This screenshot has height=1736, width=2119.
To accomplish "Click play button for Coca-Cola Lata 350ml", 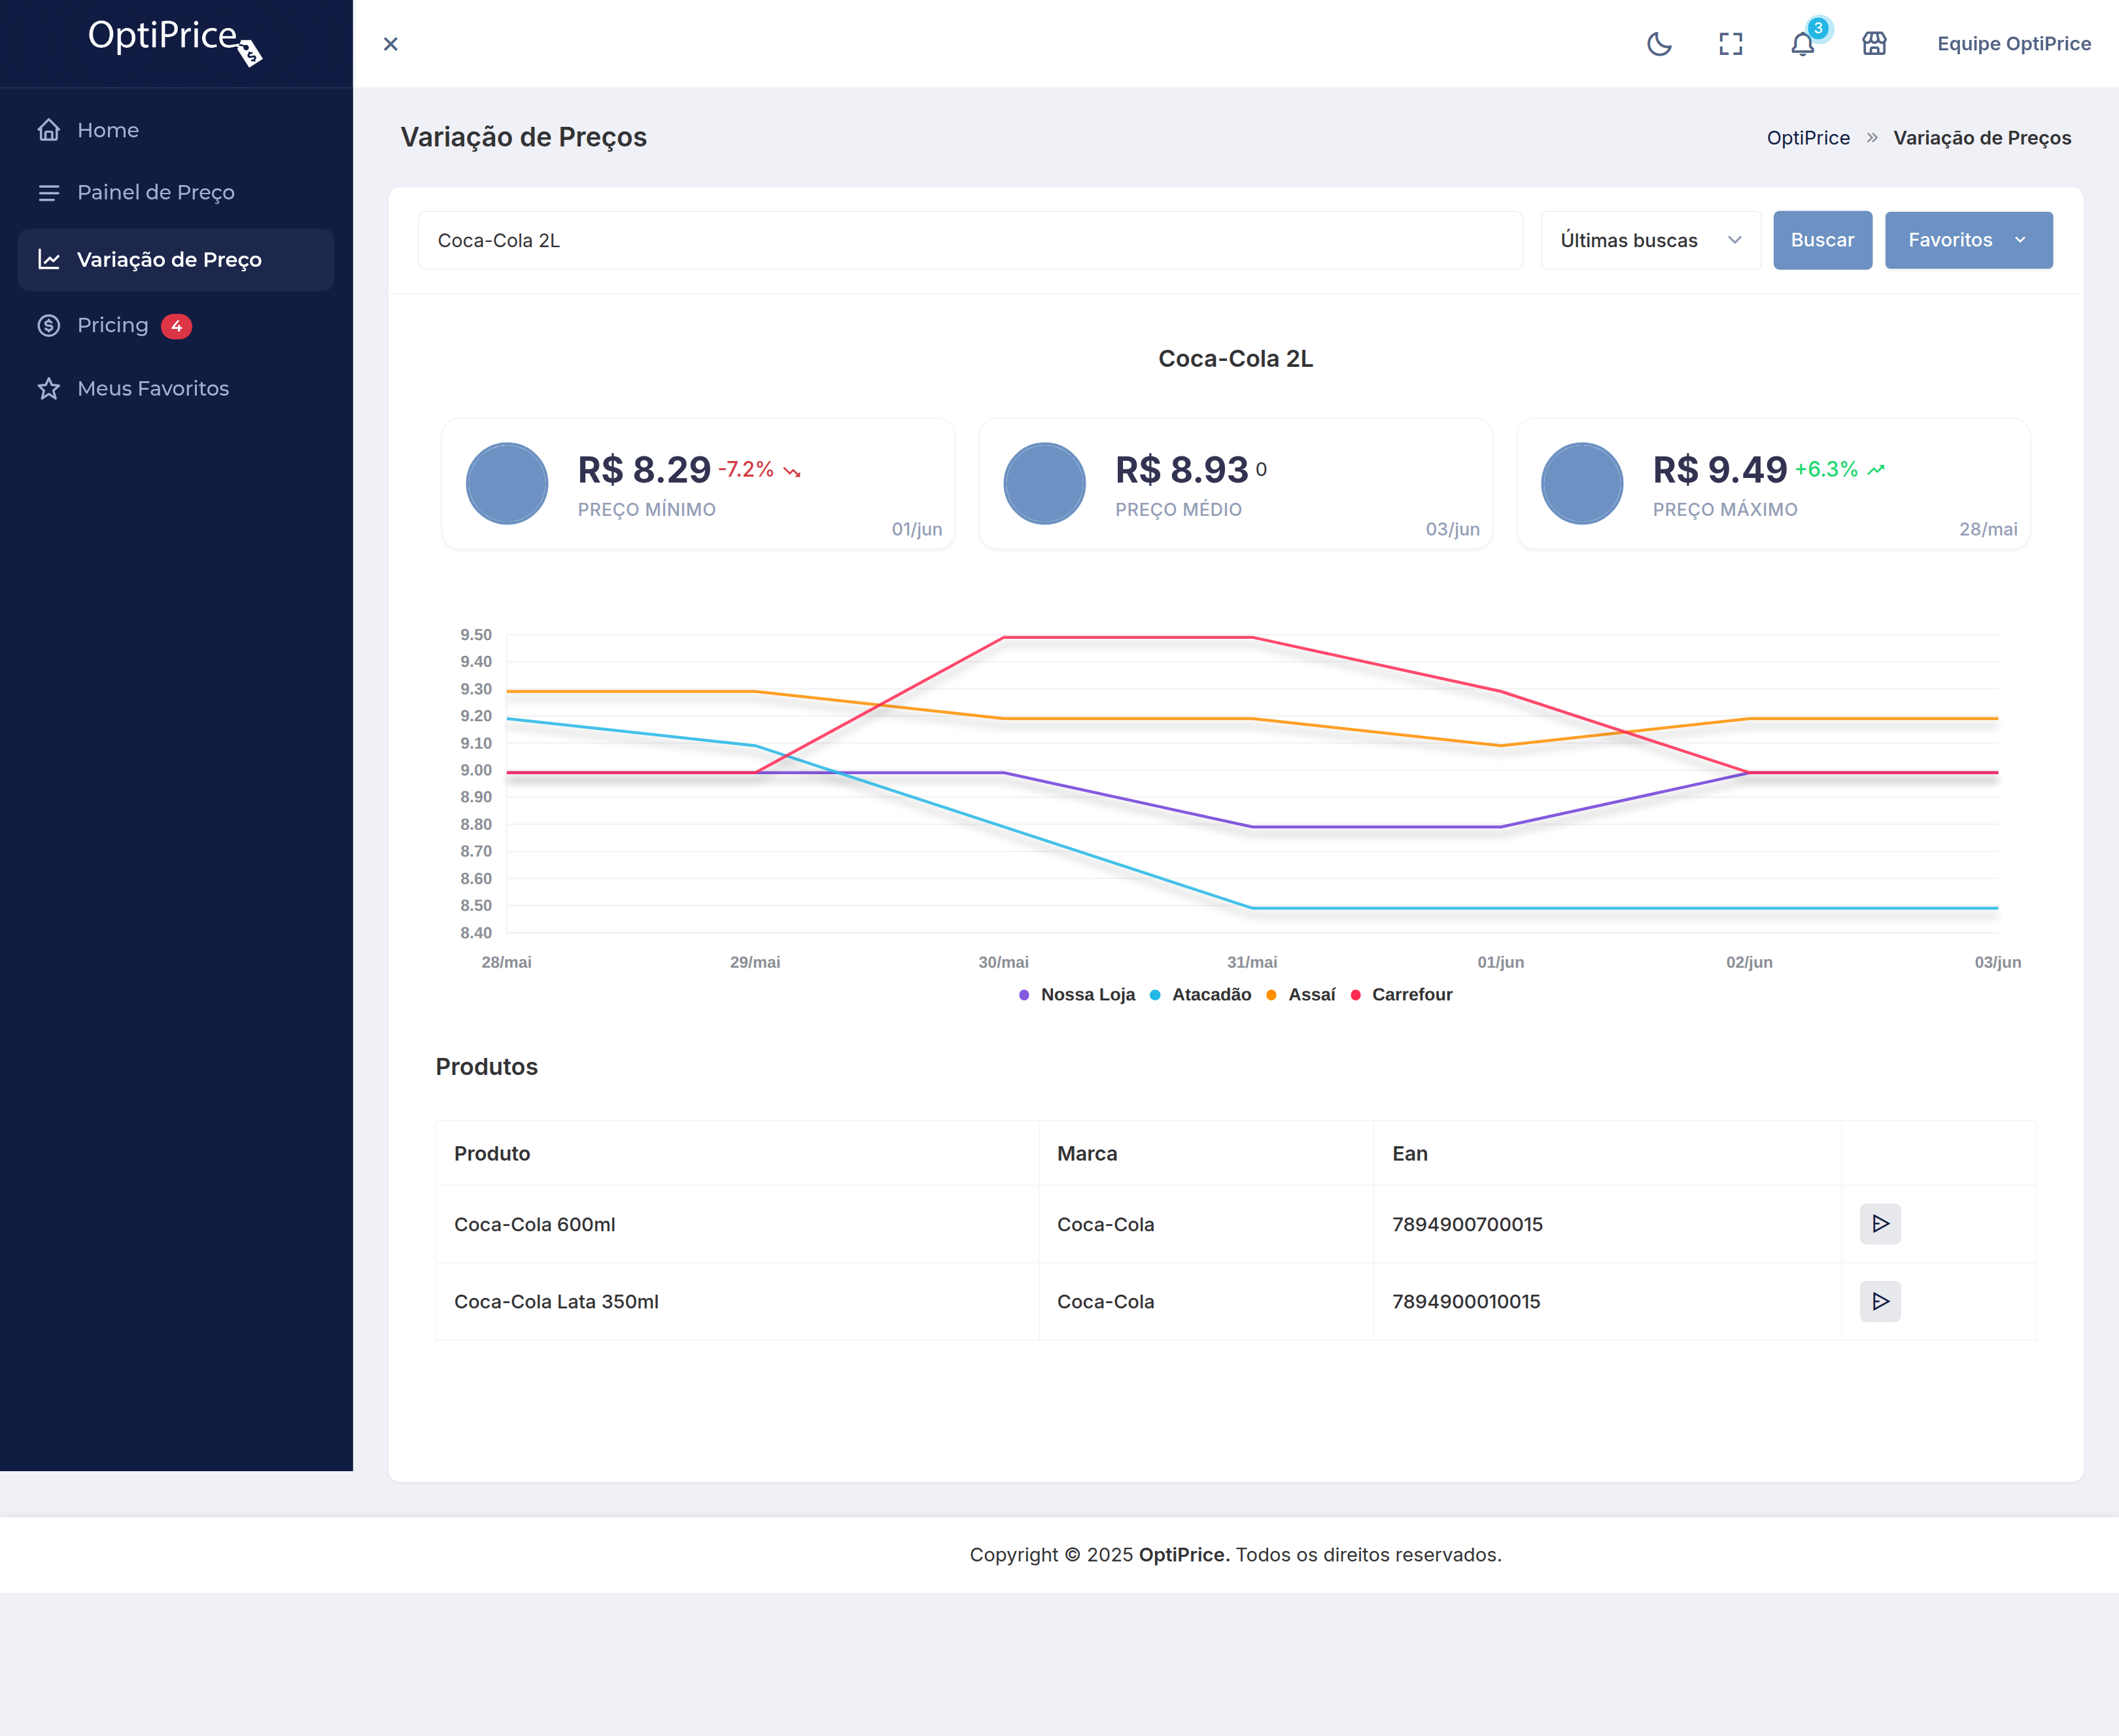I will (x=1880, y=1302).
